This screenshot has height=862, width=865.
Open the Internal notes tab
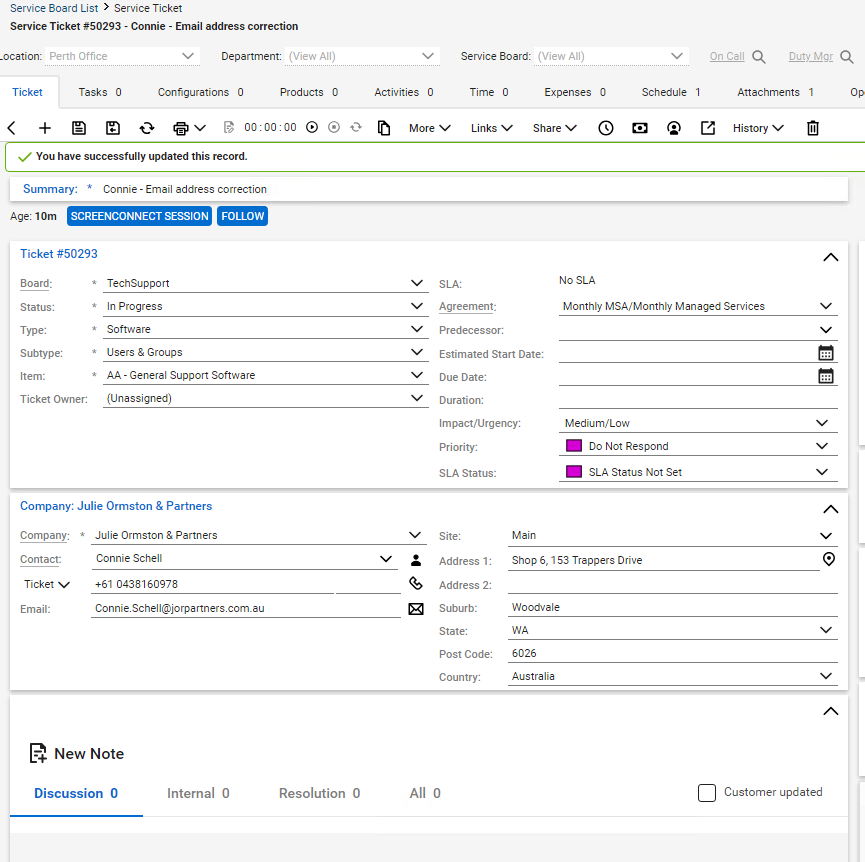click(x=198, y=793)
